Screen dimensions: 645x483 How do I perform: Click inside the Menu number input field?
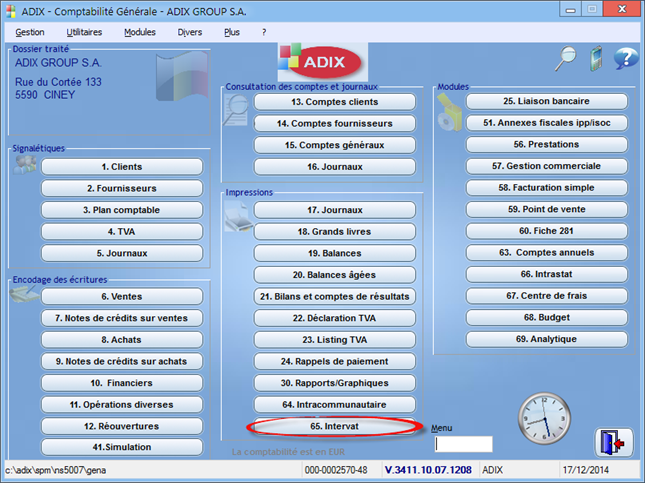(x=464, y=444)
